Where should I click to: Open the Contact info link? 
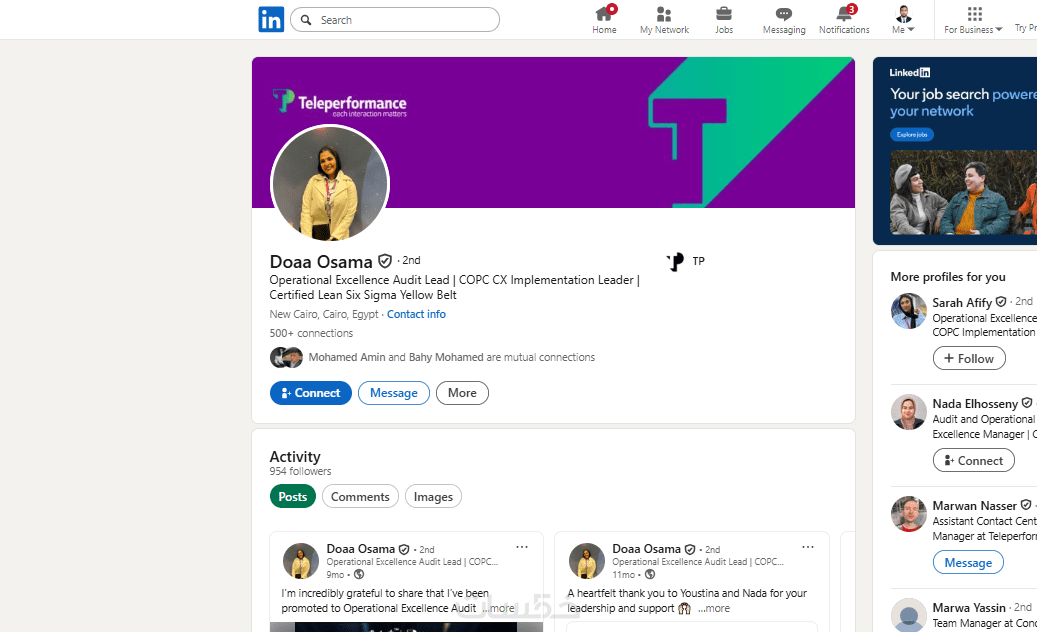[x=416, y=314]
